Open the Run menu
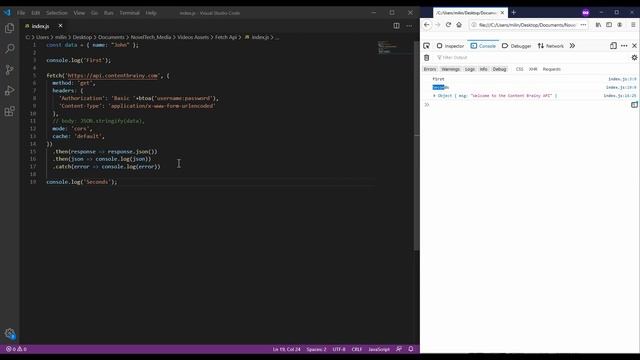Image resolution: width=640 pixels, height=360 pixels. [108, 13]
